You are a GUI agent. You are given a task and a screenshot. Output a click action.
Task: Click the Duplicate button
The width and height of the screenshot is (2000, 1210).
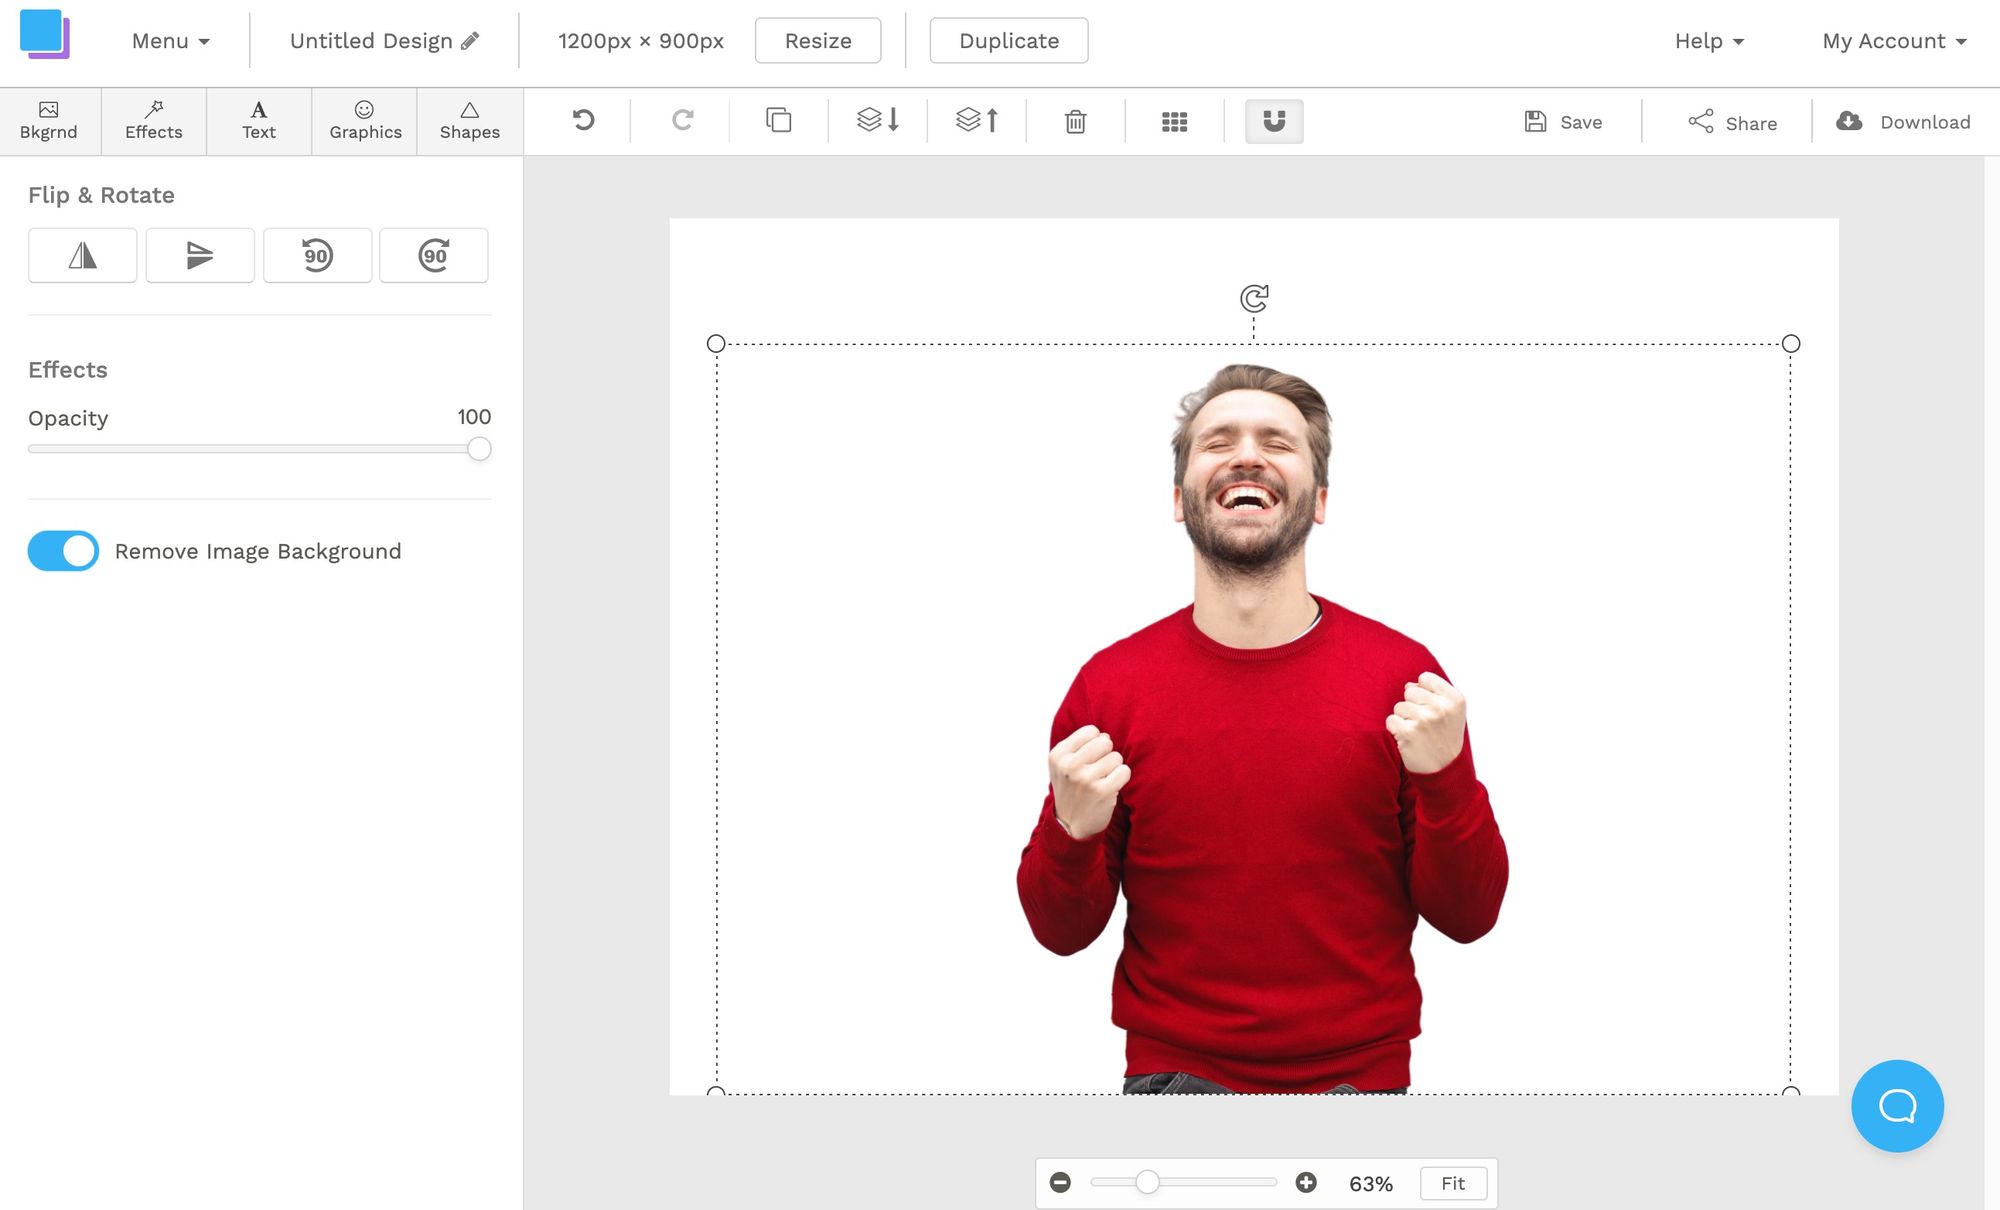click(1008, 41)
